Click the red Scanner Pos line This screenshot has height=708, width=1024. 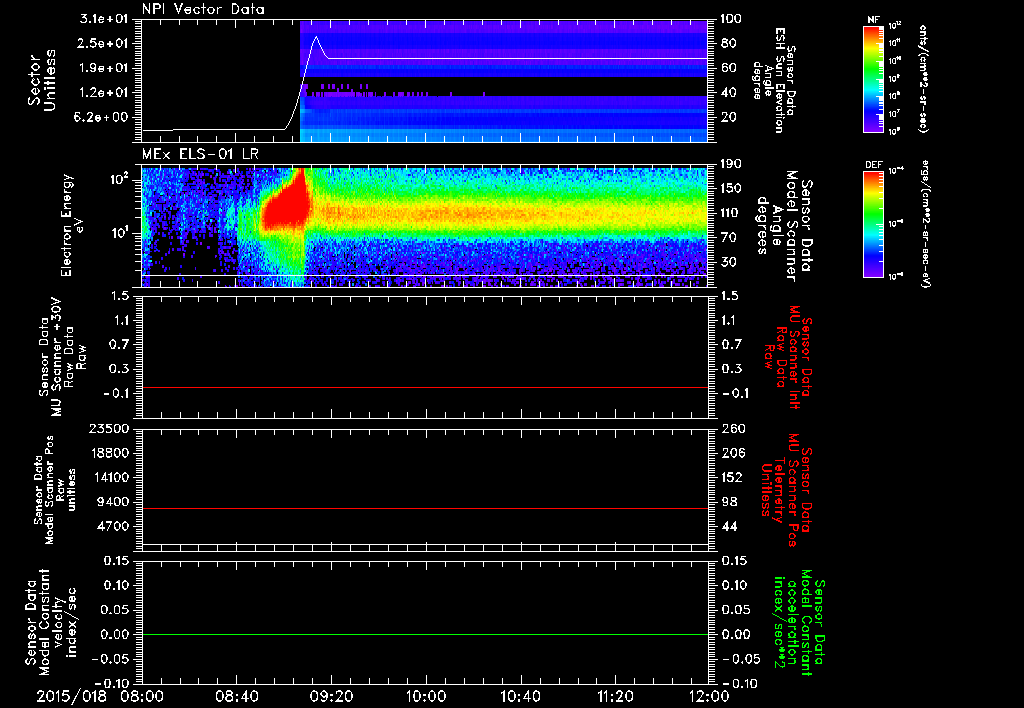[424, 508]
